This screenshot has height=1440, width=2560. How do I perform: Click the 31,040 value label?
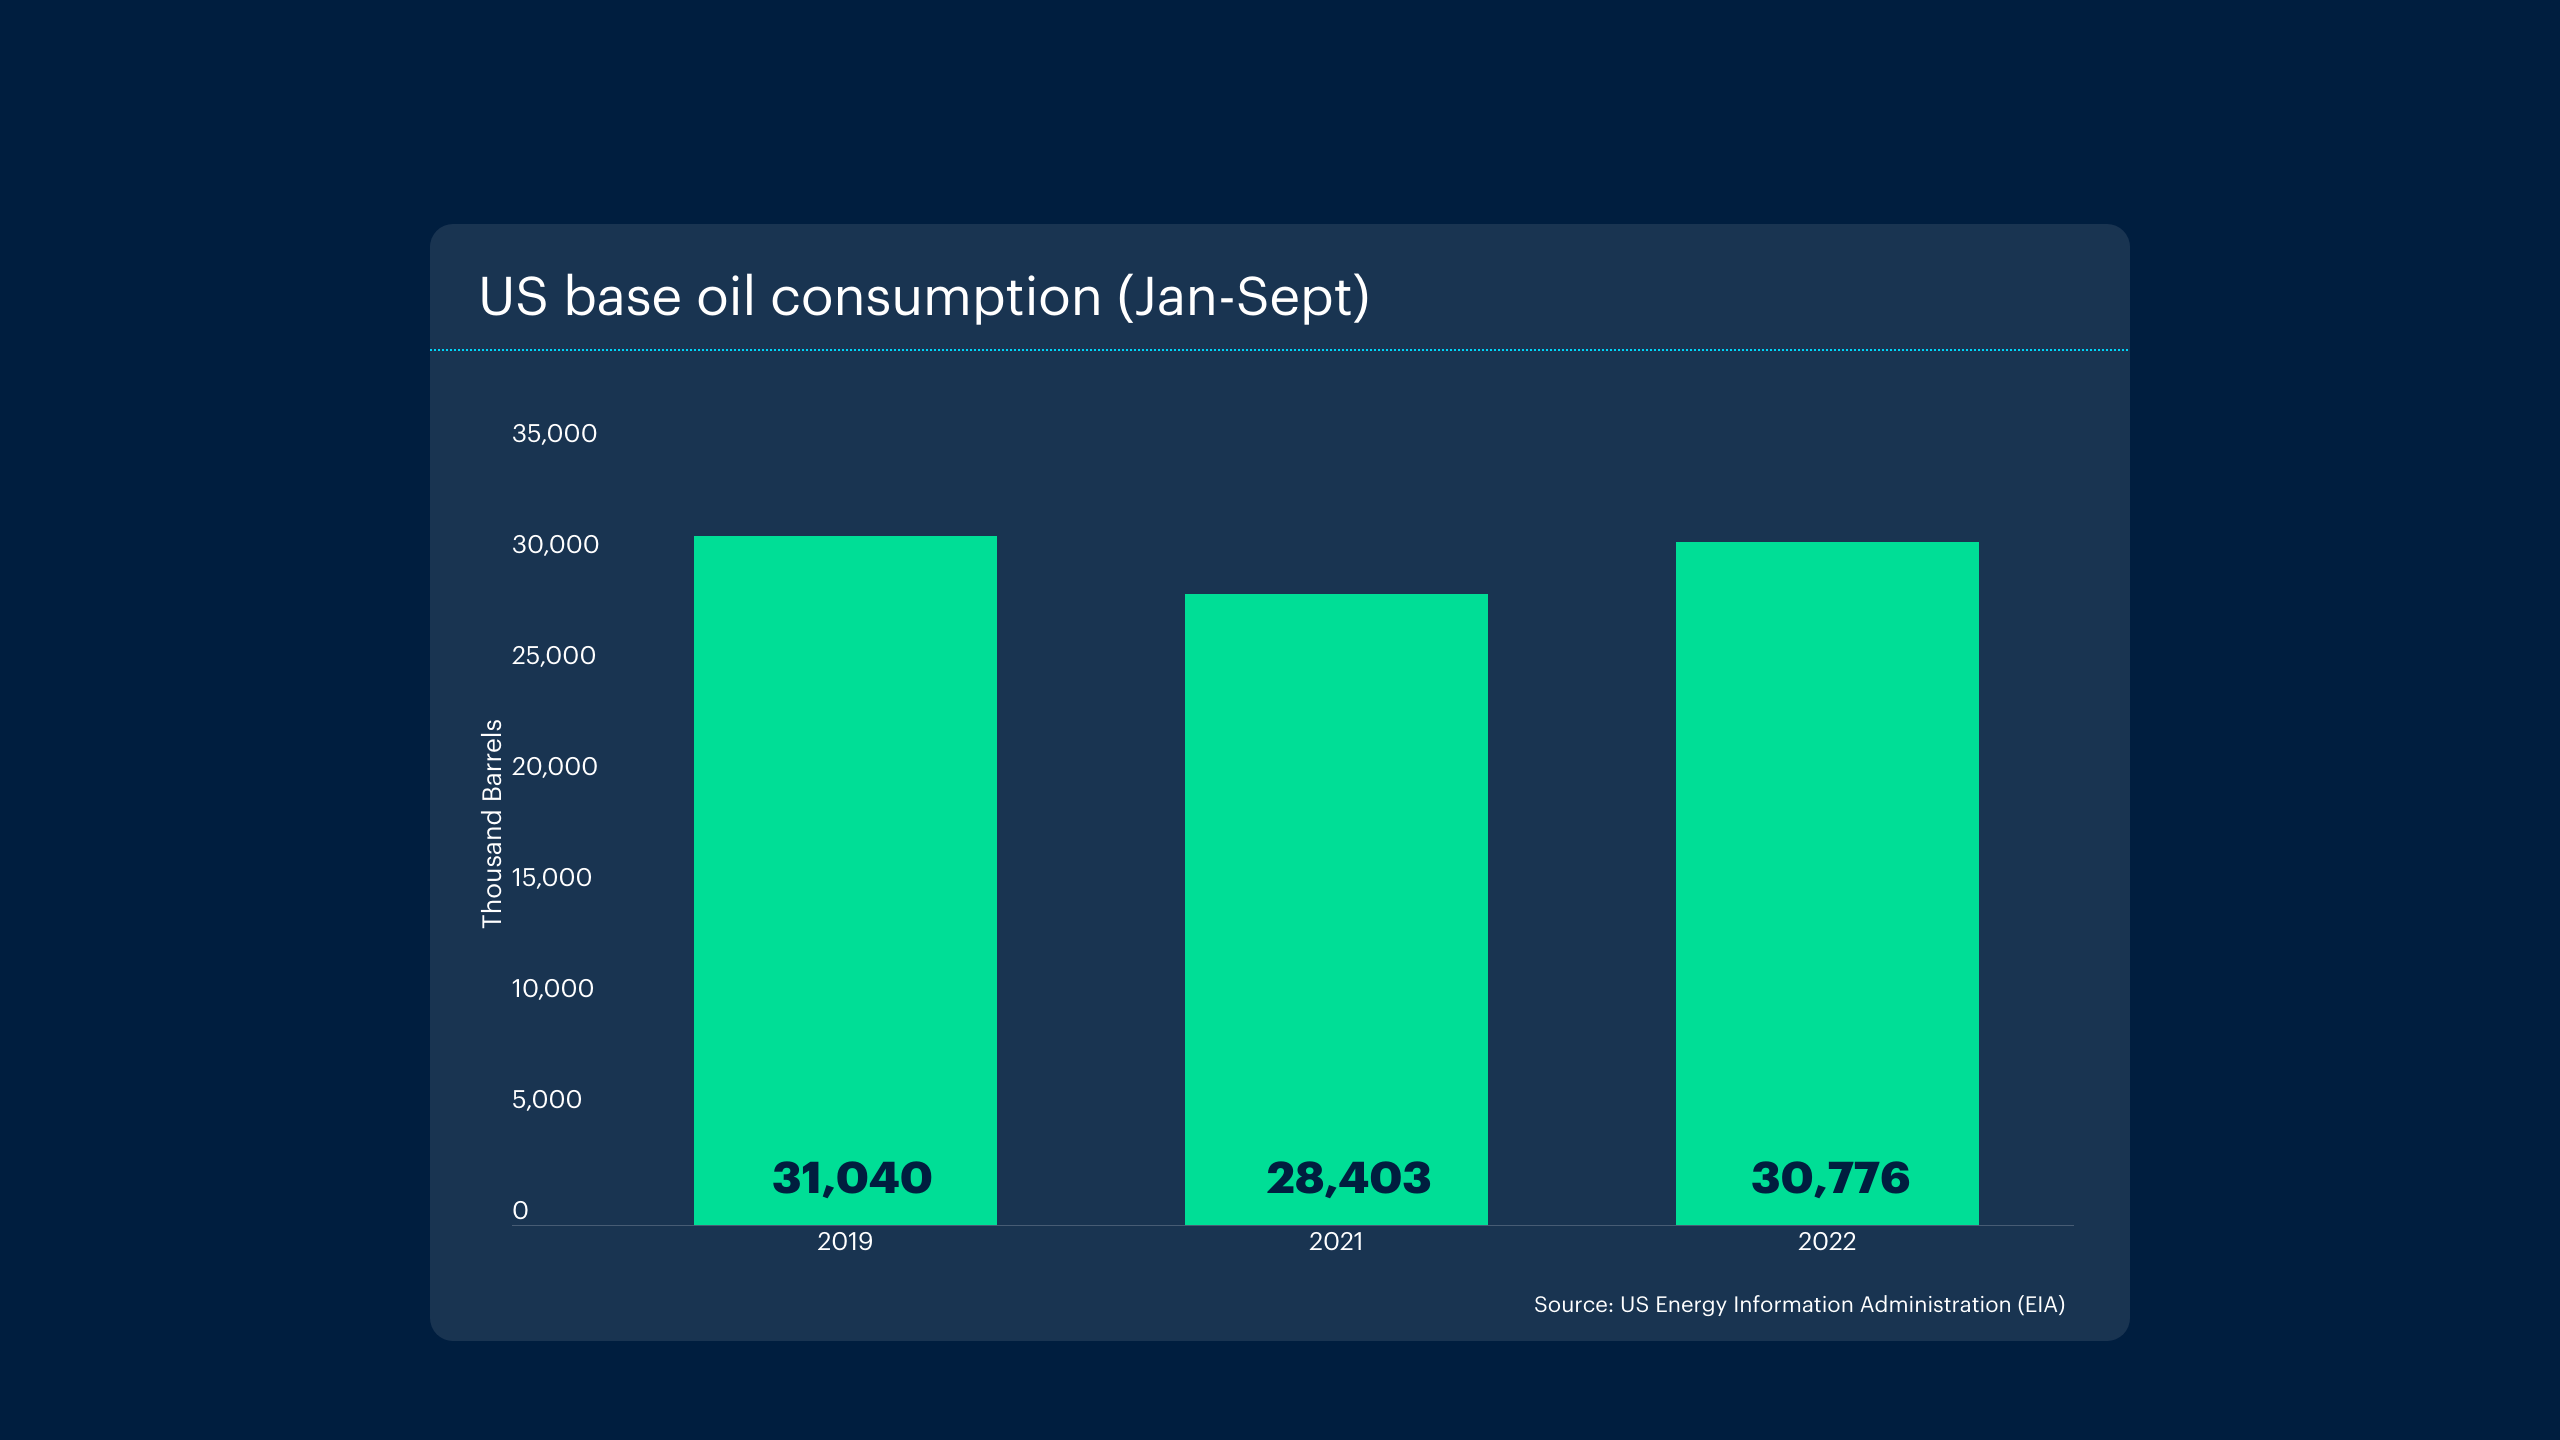click(852, 1178)
